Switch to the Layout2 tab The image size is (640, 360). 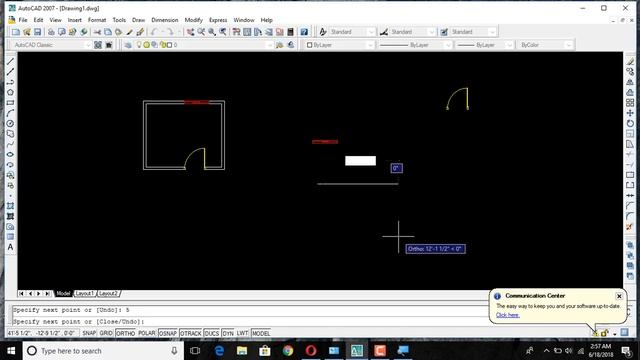tap(109, 293)
